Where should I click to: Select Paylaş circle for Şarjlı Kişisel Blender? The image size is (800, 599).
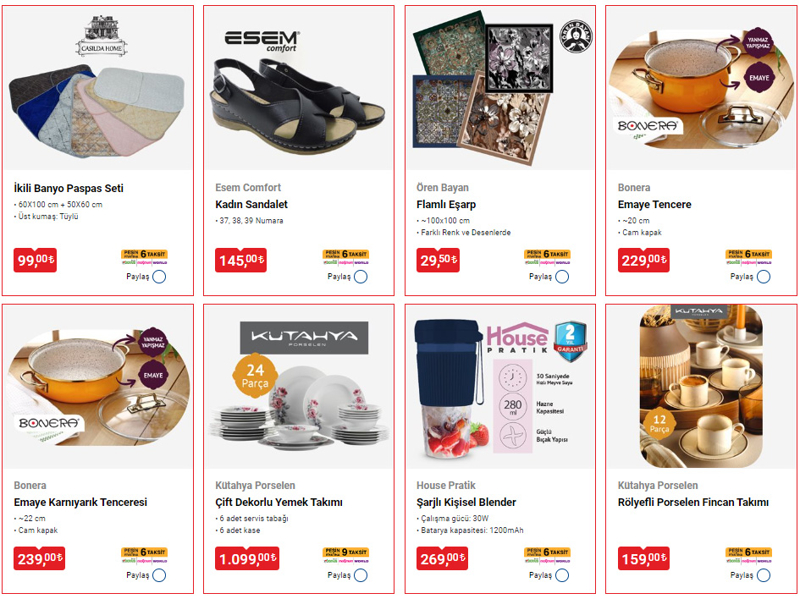tap(562, 576)
